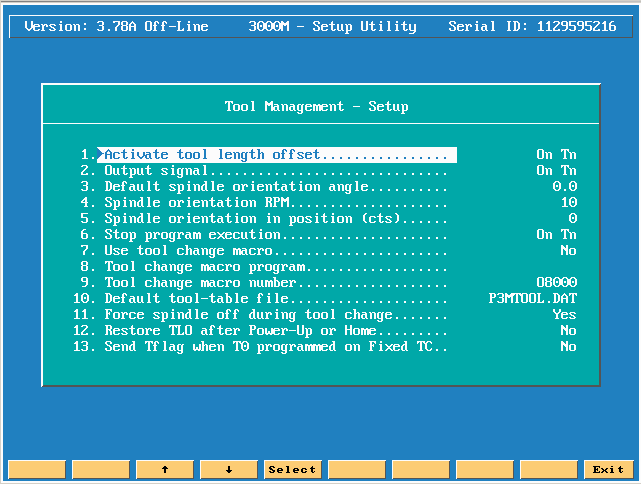Viewport: 641px width, 484px height.
Task: Click the value 0 for in position (cts)
Action: pos(573,219)
